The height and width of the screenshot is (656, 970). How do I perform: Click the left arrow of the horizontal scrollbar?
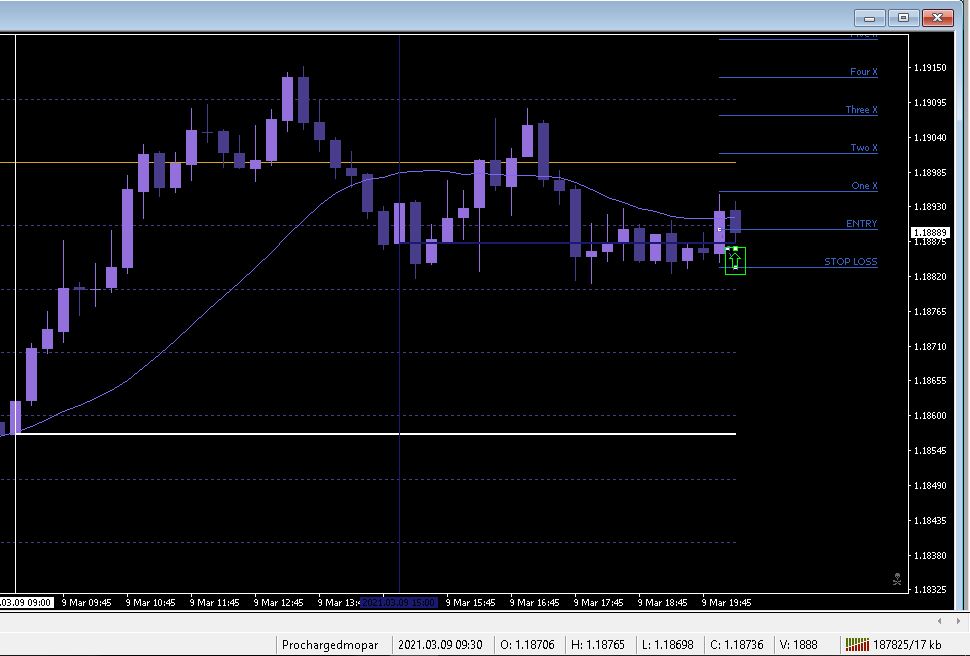pos(941,618)
